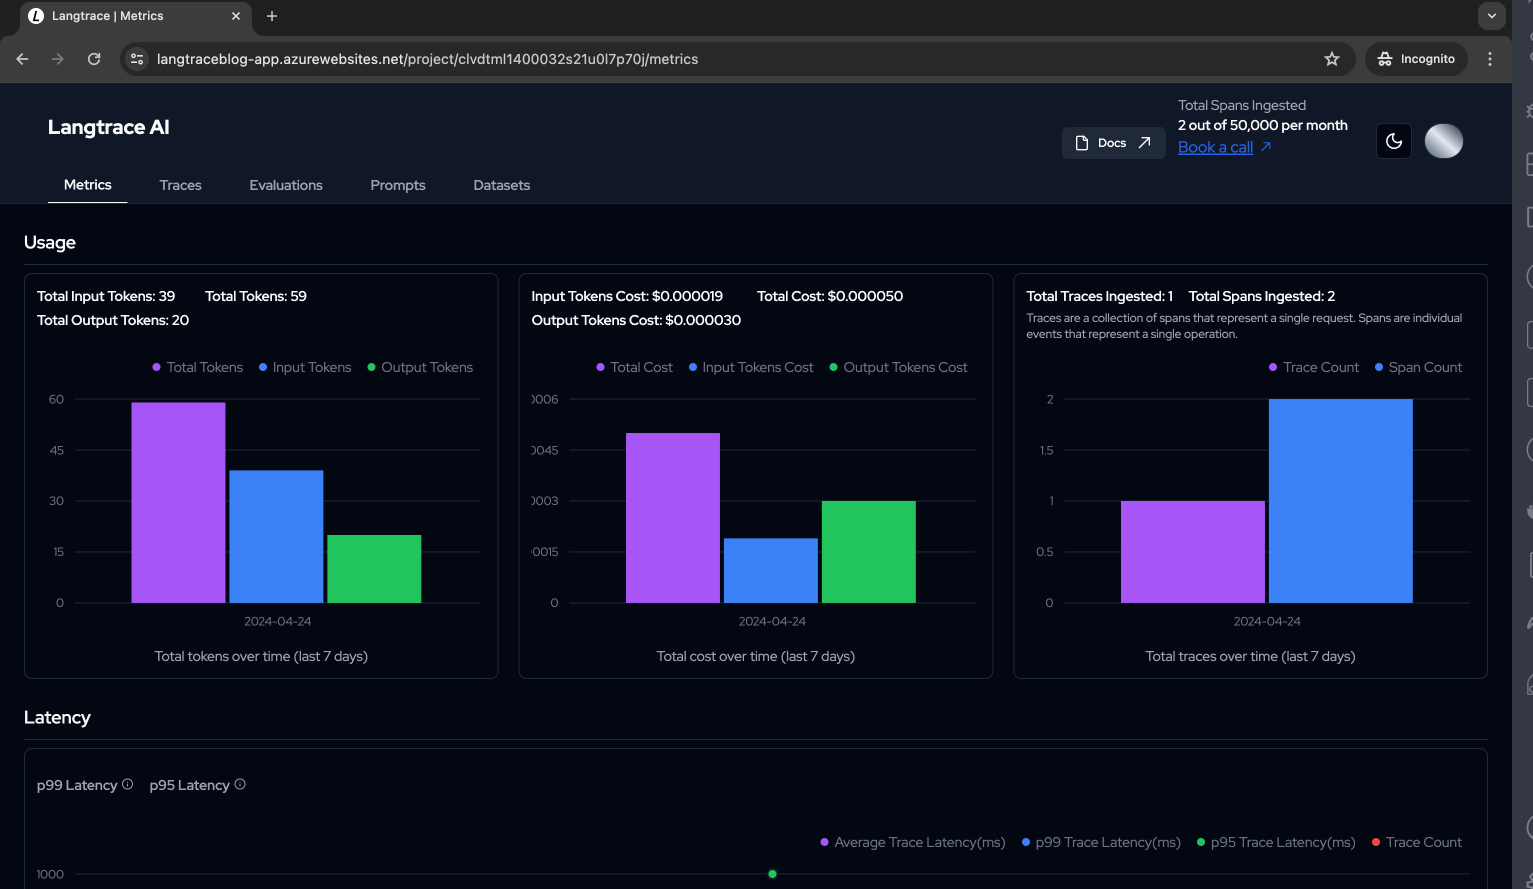Screen dimensions: 1533x889
Task: Click the address bar URL
Action: (427, 59)
